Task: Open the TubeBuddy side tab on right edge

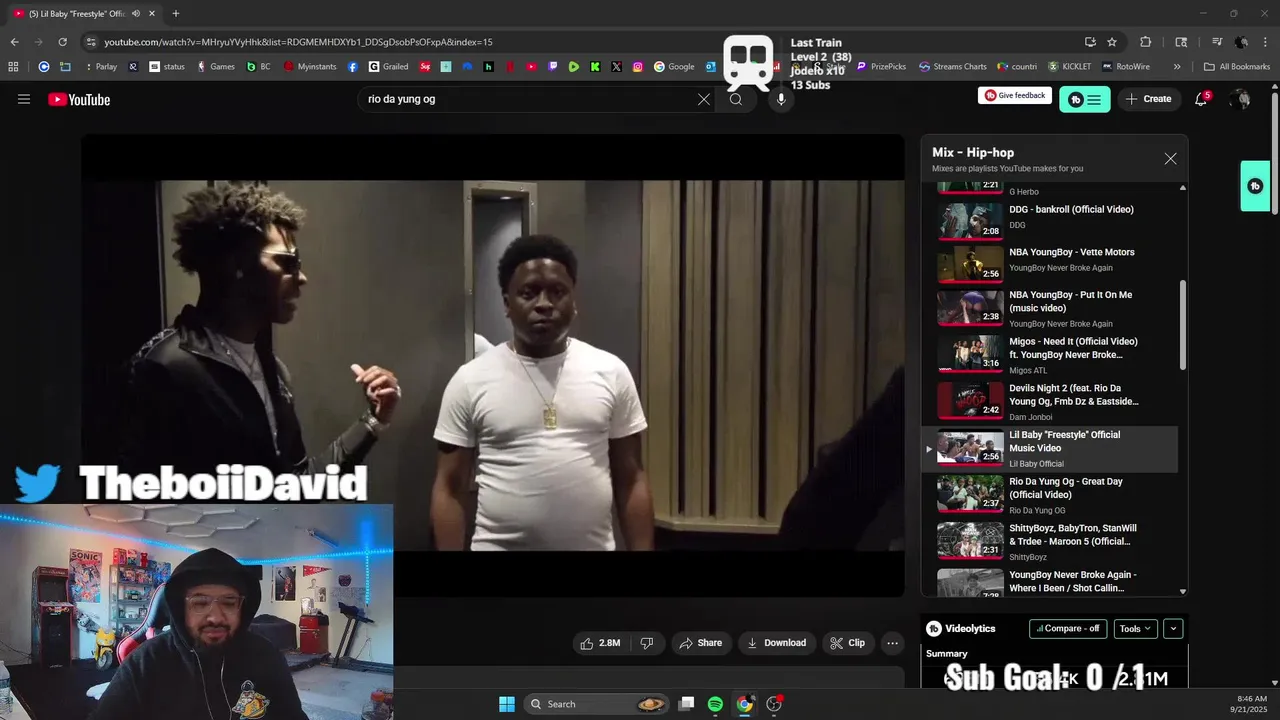Action: (1255, 186)
